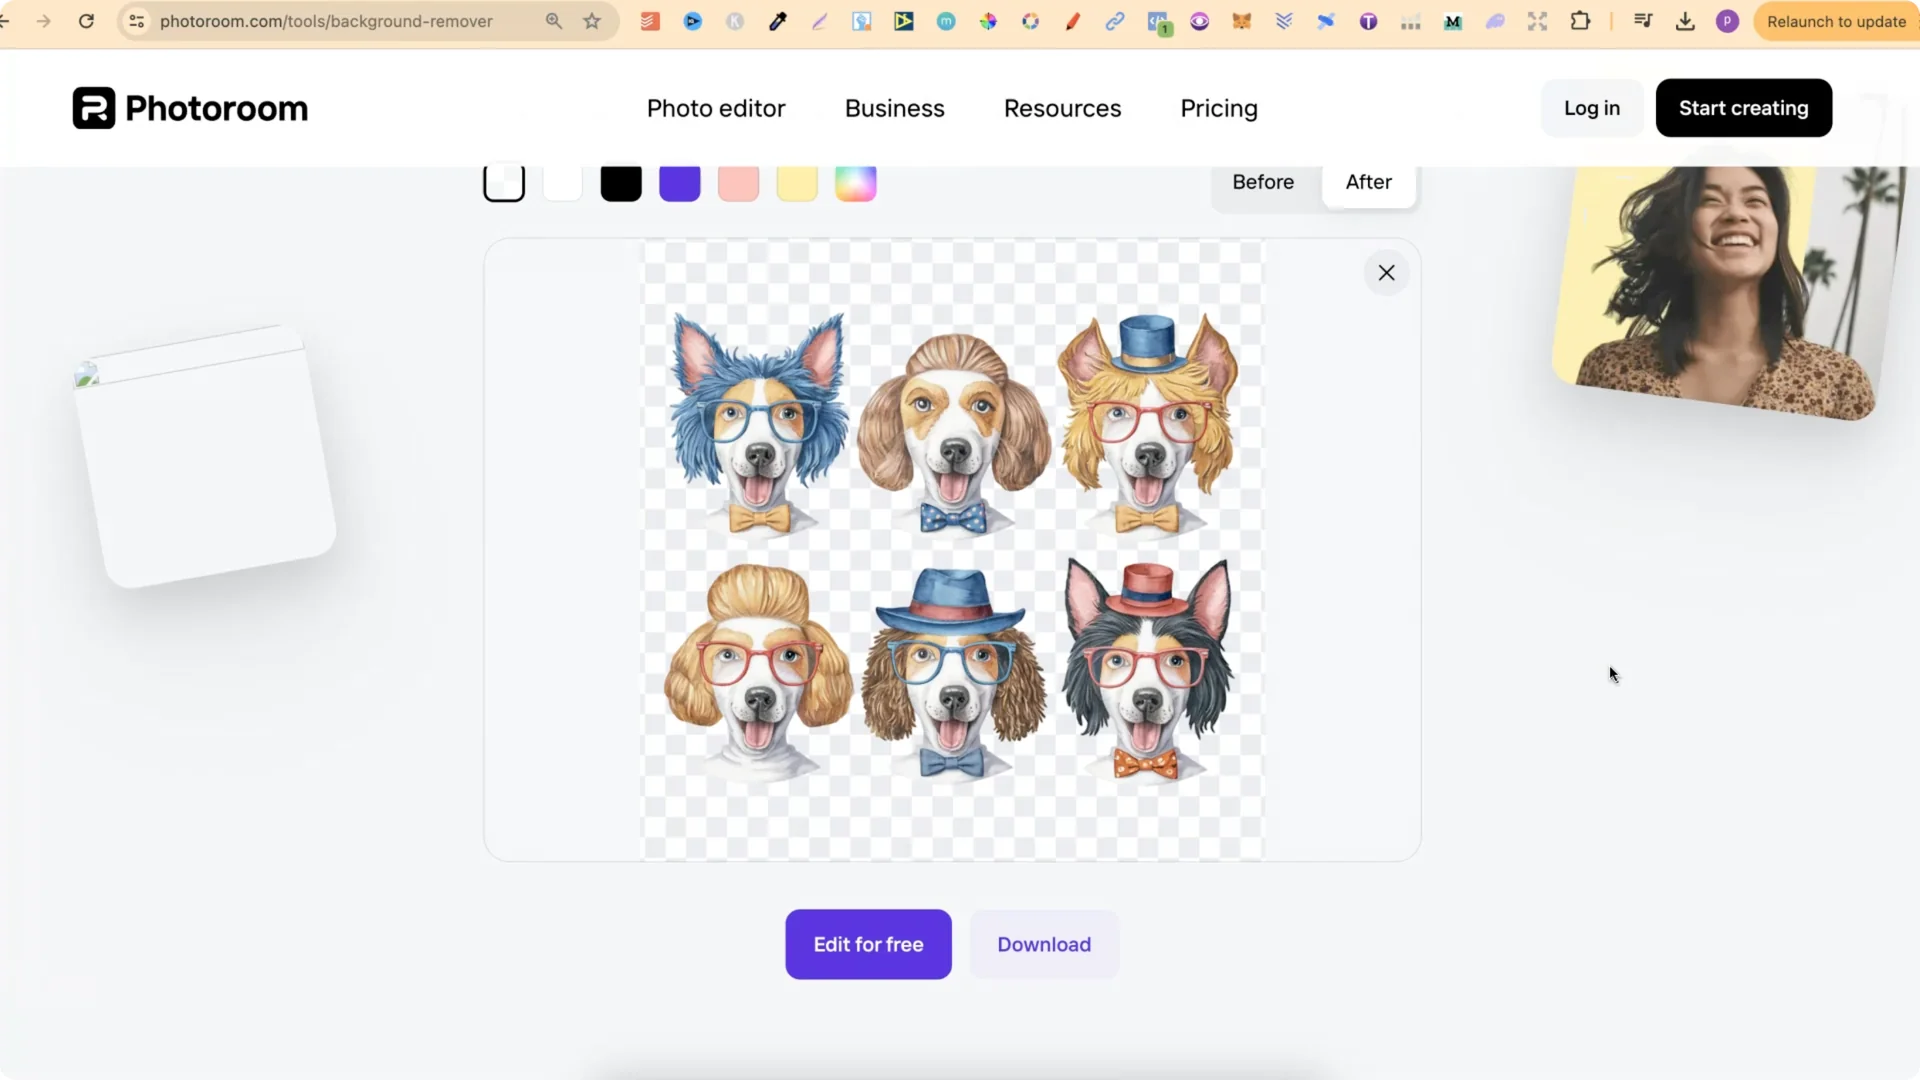The width and height of the screenshot is (1920, 1080).
Task: Click Log in
Action: pos(1591,108)
